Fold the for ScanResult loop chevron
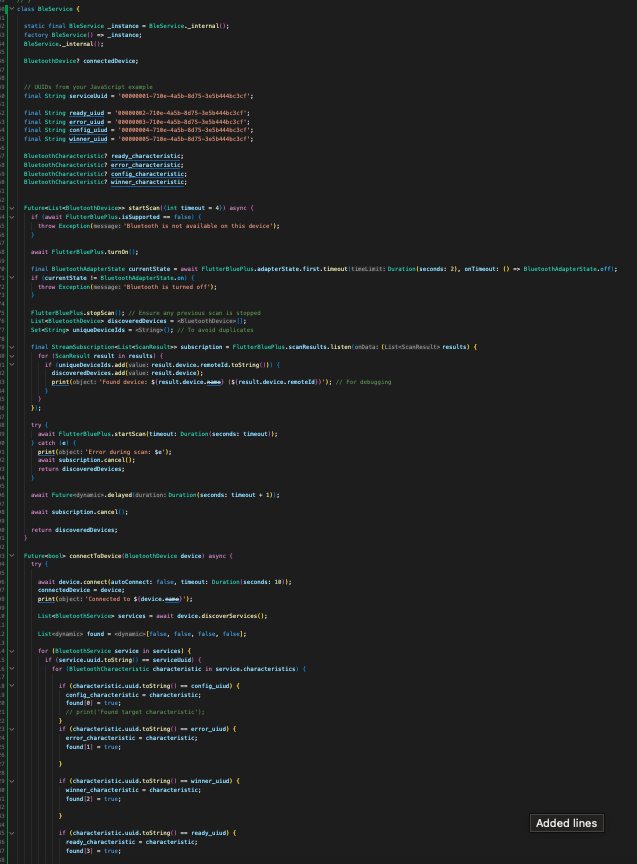The image size is (637, 864). click(x=10, y=355)
